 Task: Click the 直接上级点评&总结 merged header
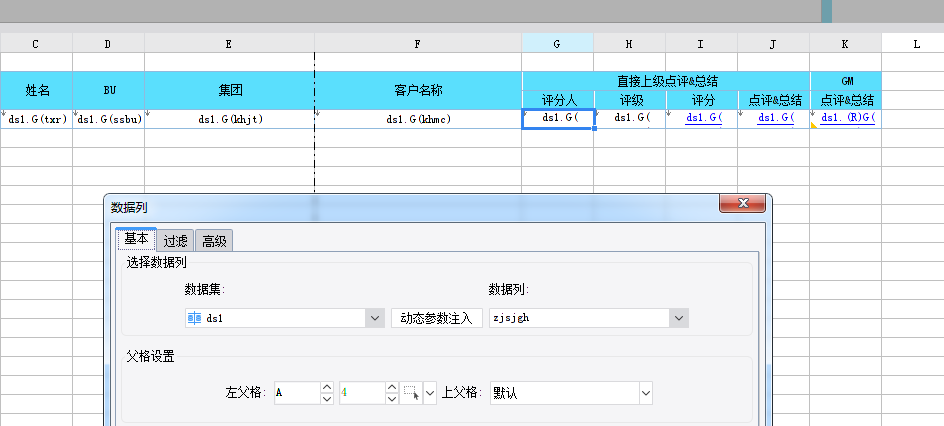point(666,81)
